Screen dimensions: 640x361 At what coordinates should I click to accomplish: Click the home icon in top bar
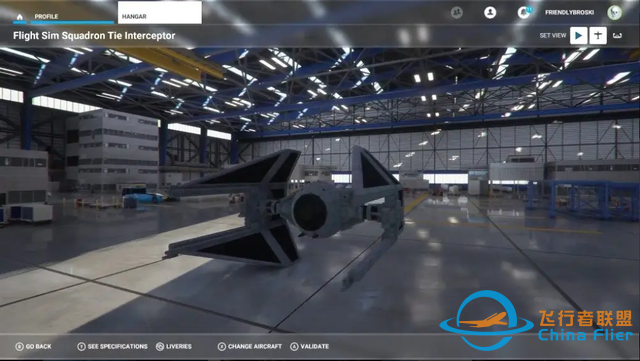pyautogui.click(x=19, y=17)
